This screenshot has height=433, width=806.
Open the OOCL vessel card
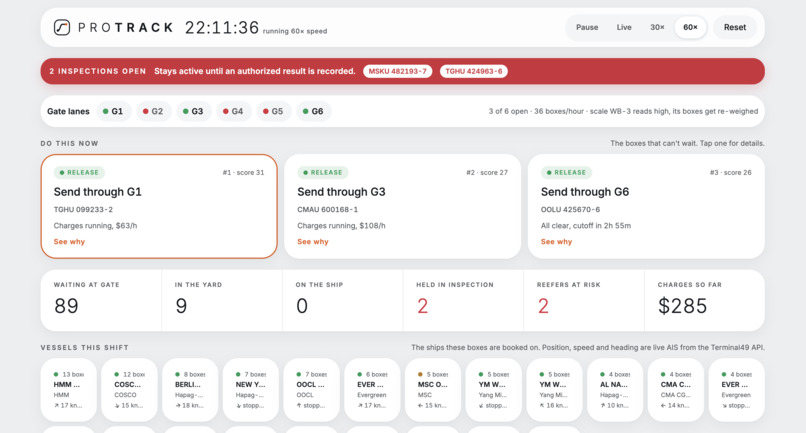(311, 390)
